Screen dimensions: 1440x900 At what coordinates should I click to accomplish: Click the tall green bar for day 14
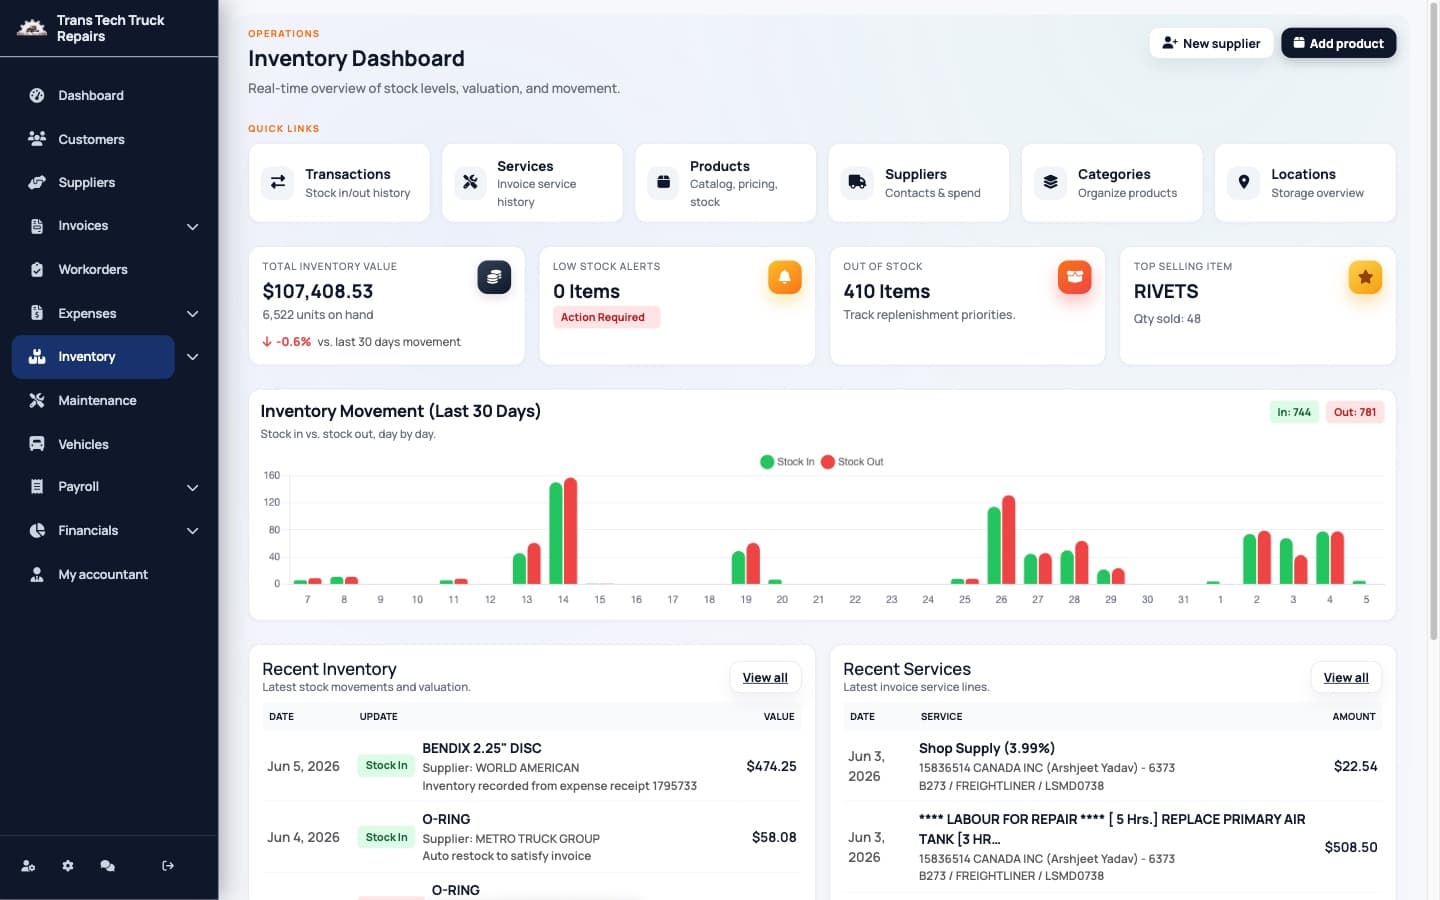[556, 533]
